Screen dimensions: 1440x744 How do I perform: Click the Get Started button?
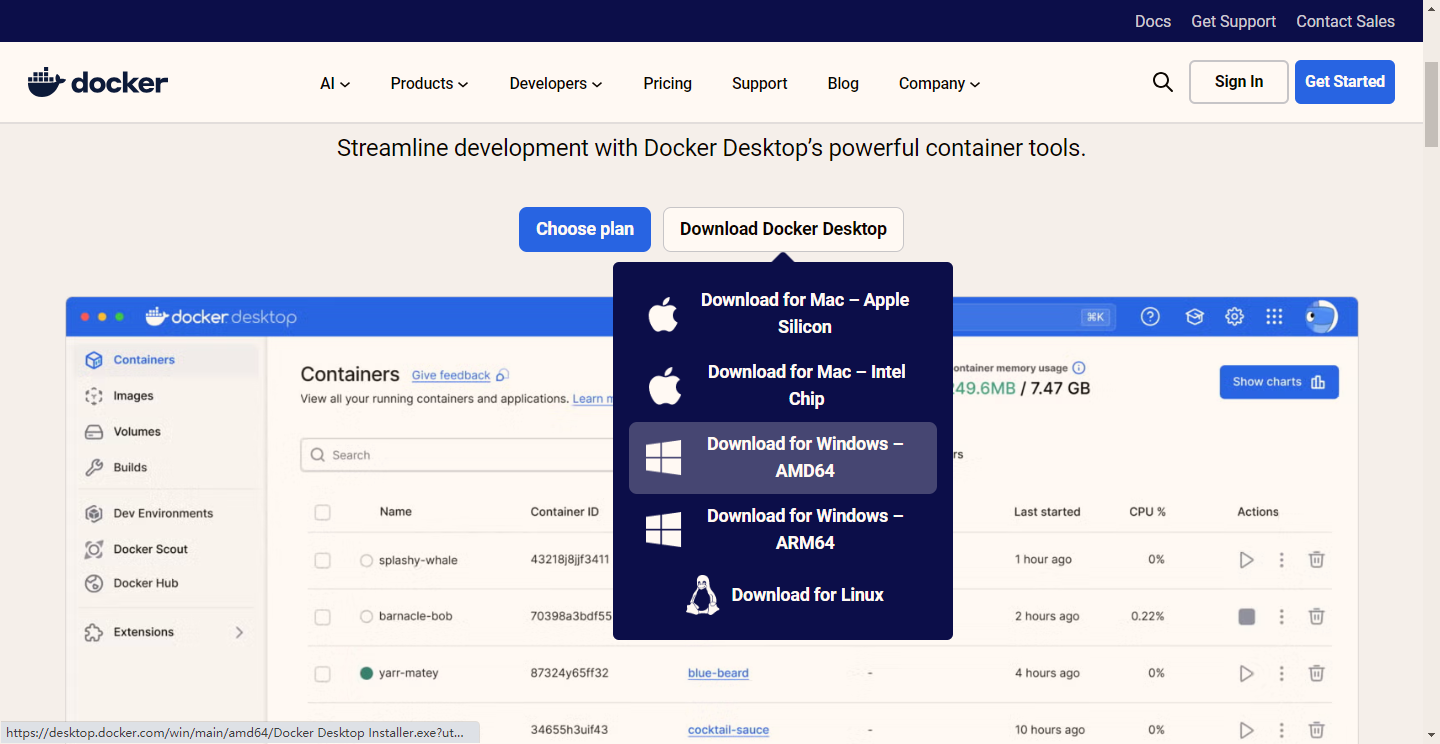(x=1345, y=82)
